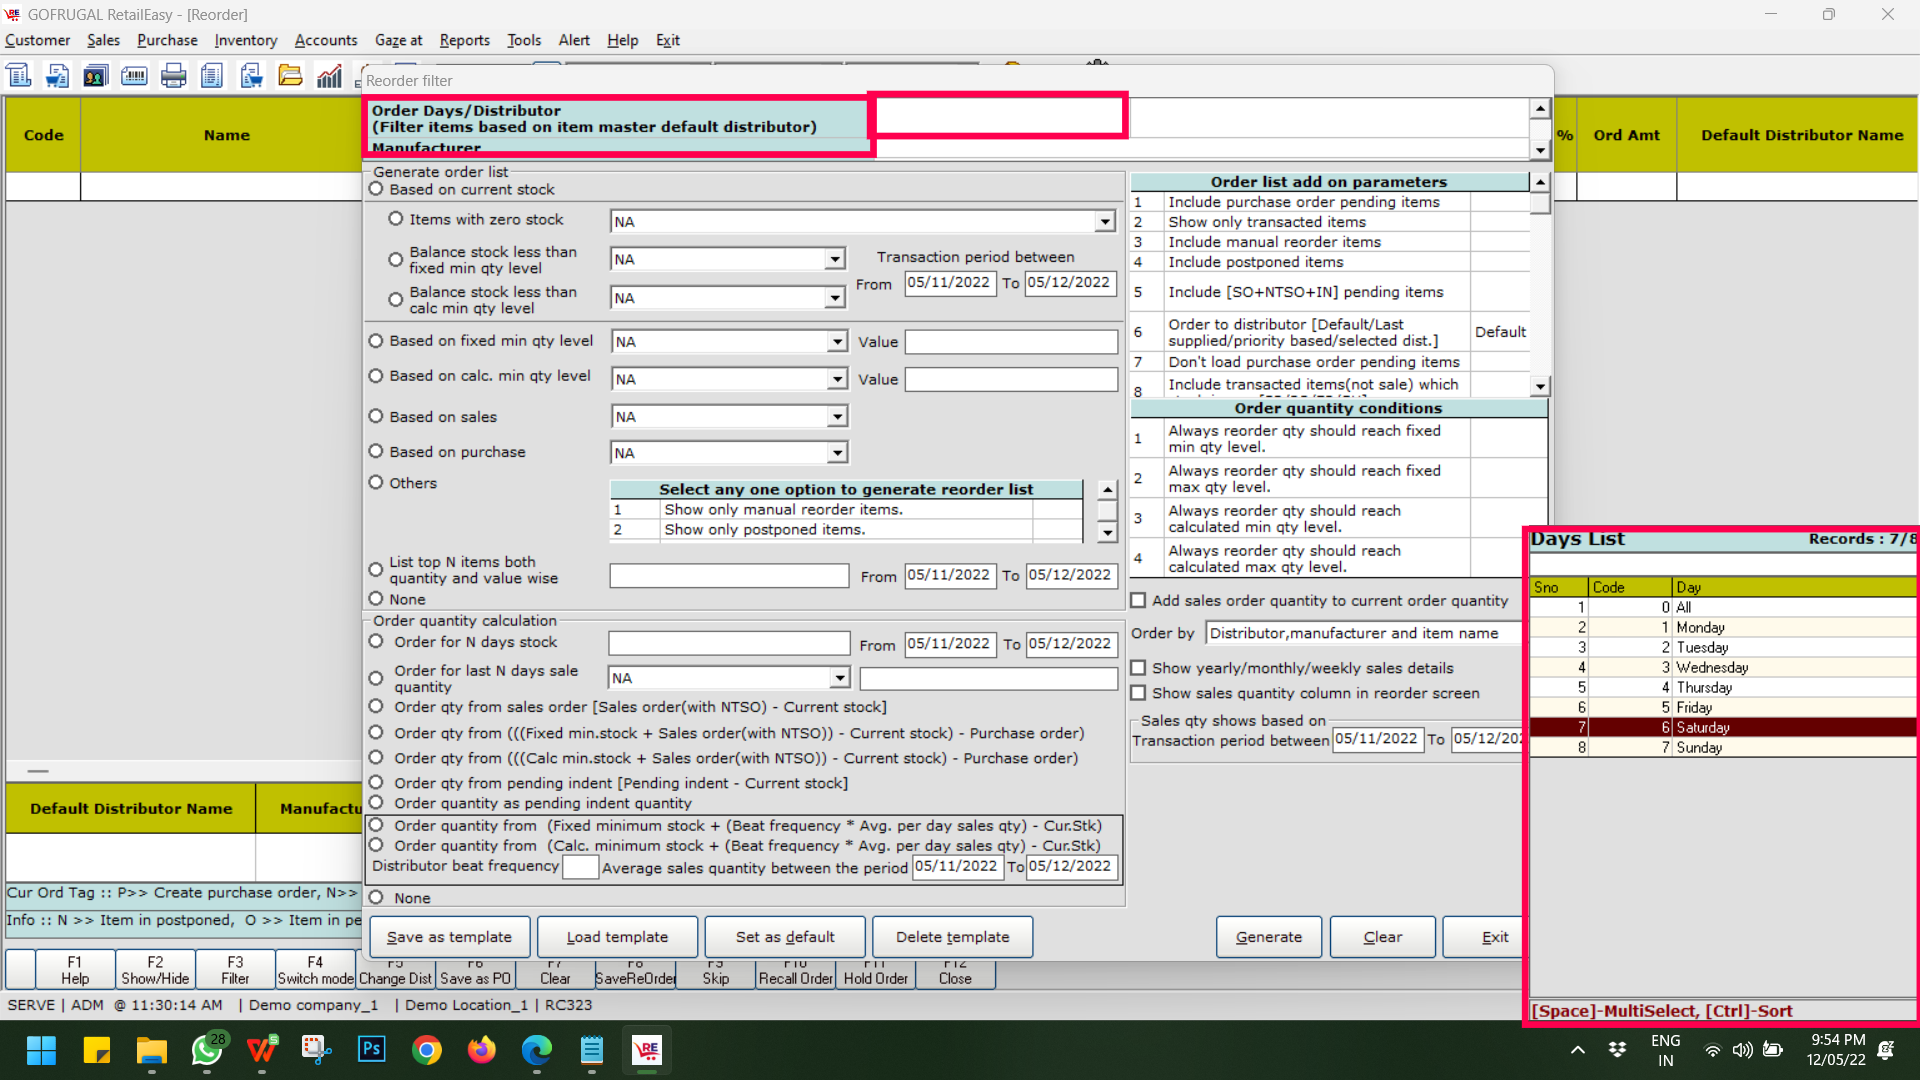Enable Show sales quantity column checkbox
The height and width of the screenshot is (1080, 1920).
(x=1138, y=693)
